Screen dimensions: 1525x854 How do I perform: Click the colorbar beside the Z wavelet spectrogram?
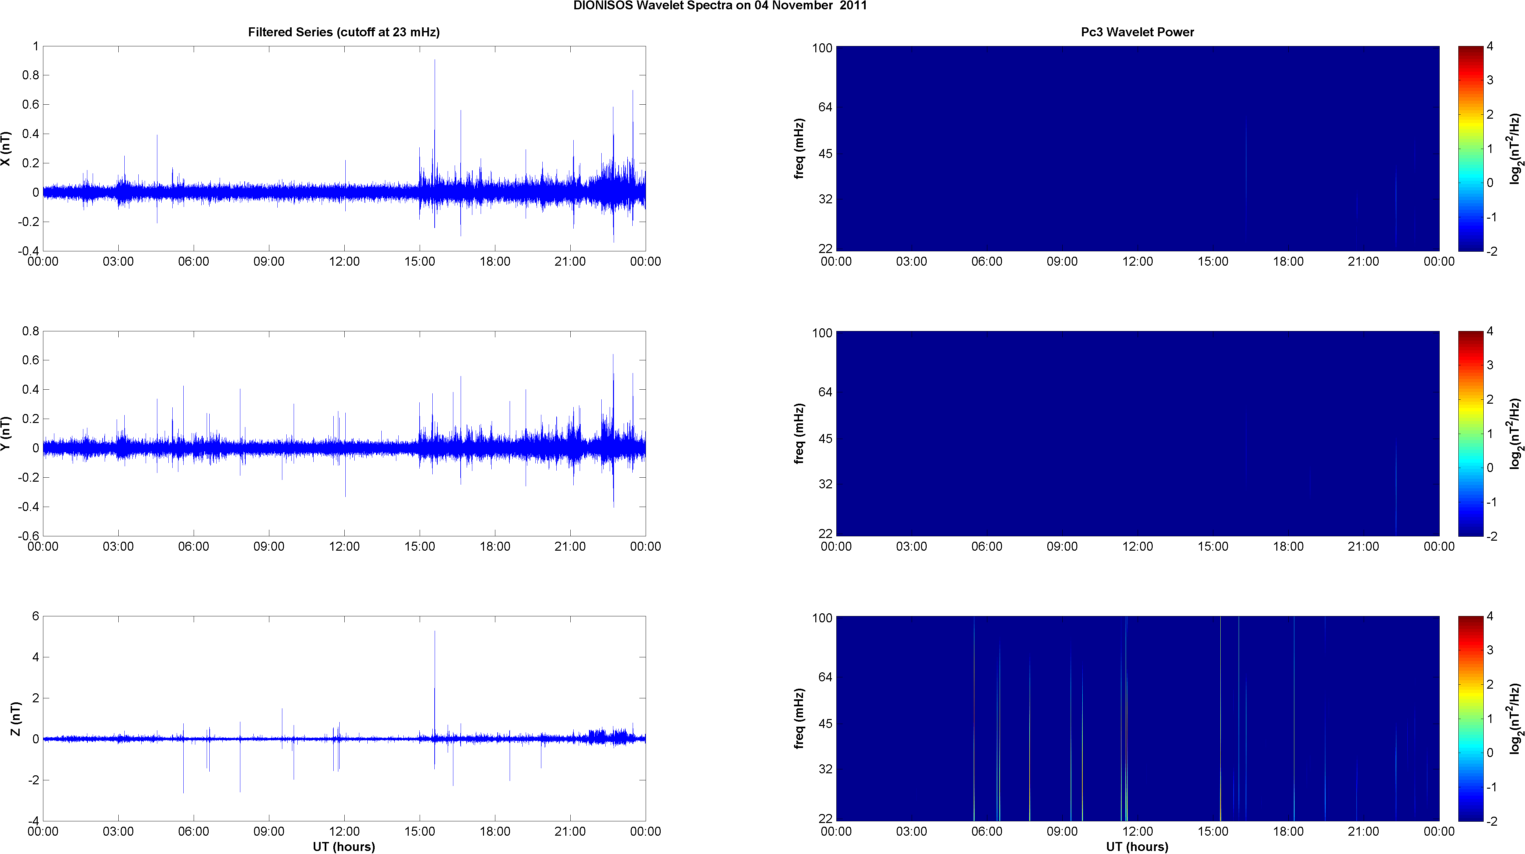pyautogui.click(x=1470, y=719)
